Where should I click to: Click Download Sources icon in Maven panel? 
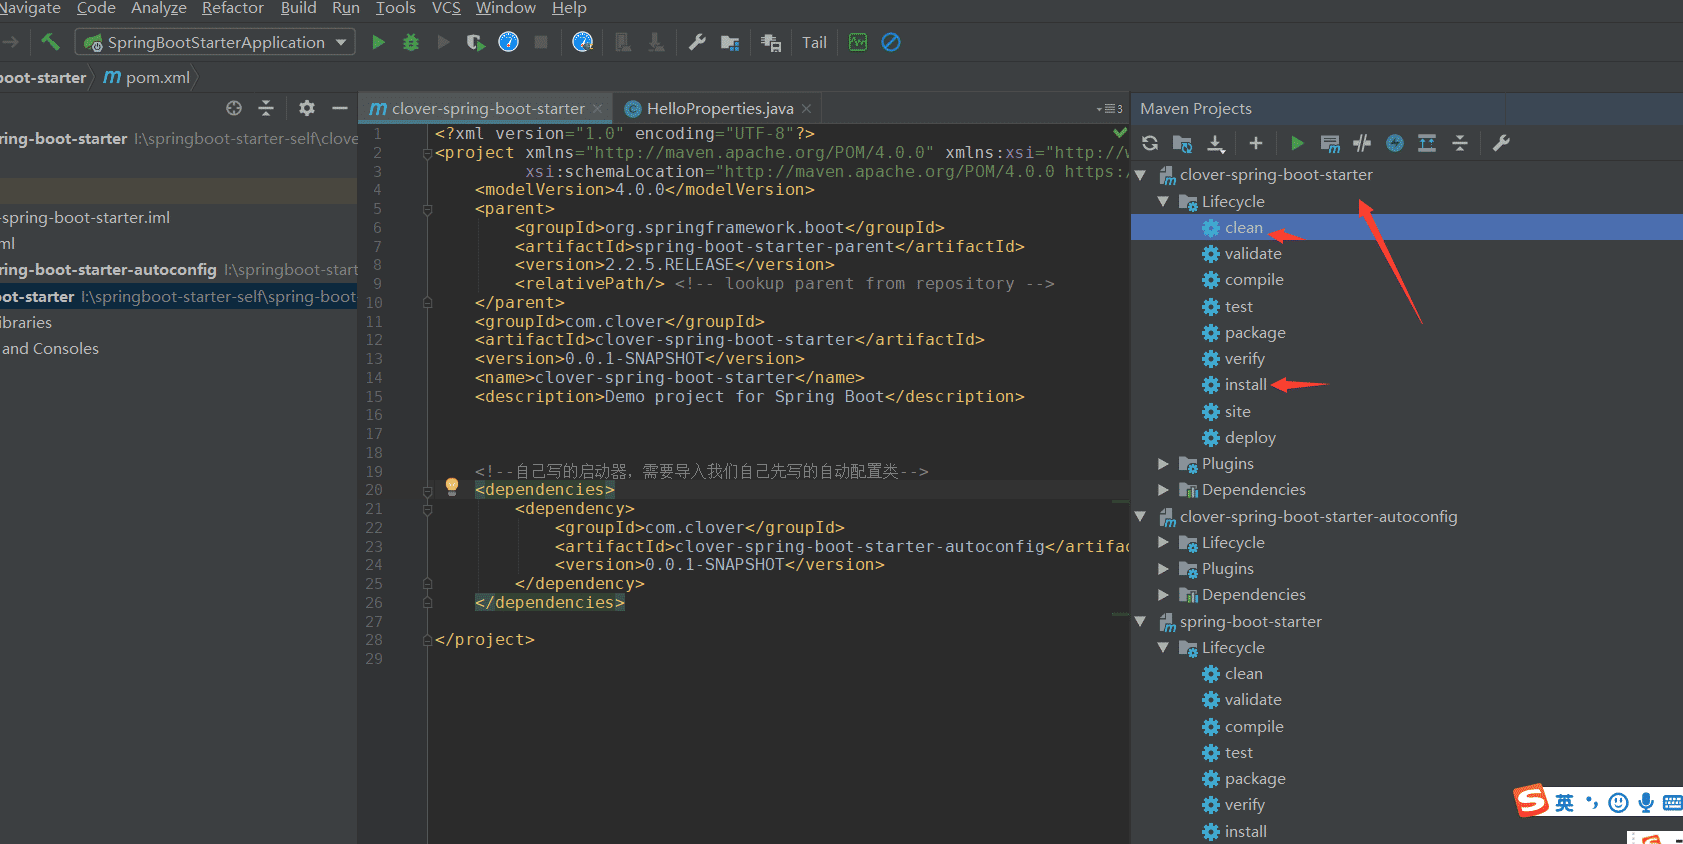1216,143
